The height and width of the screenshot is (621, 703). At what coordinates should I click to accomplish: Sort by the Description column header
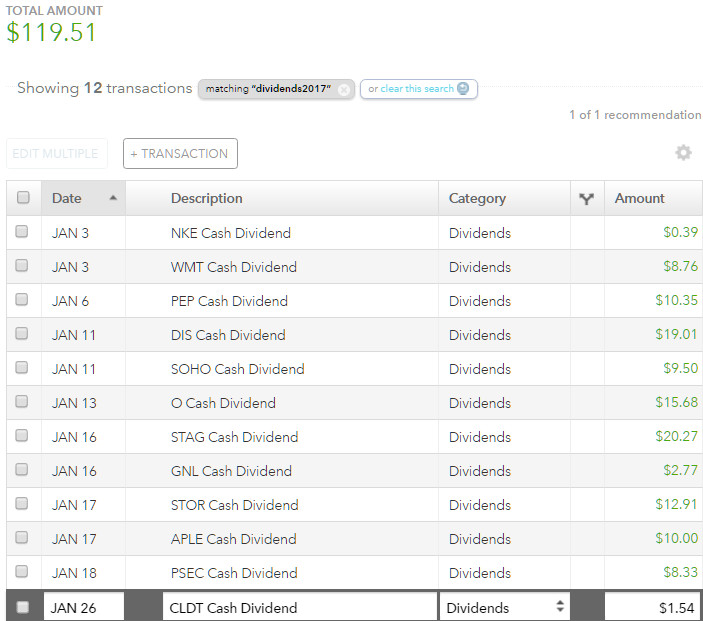pyautogui.click(x=207, y=198)
